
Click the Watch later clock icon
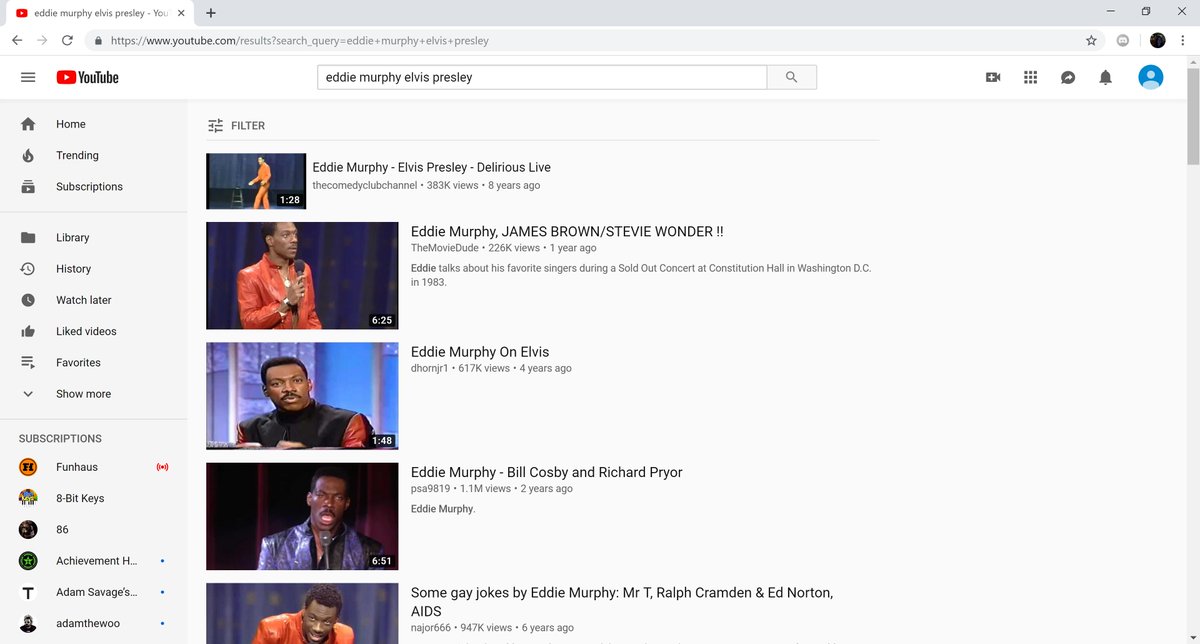28,300
